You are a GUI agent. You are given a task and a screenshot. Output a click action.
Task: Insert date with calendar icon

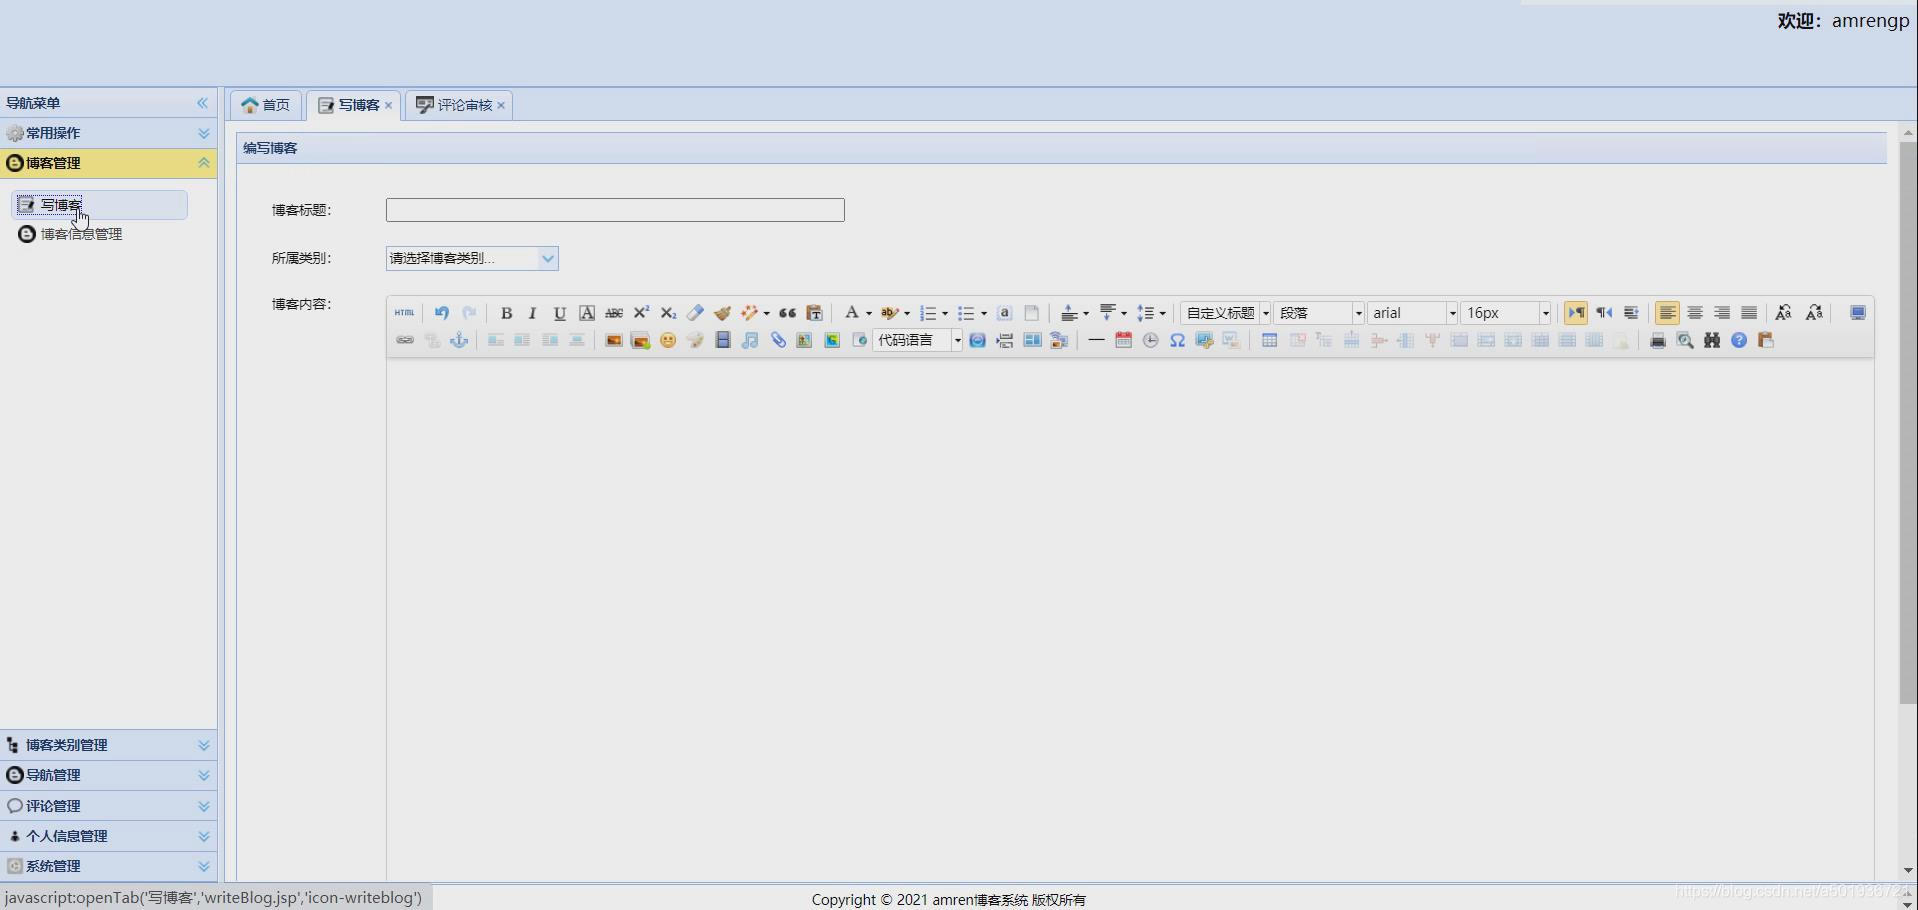1123,341
